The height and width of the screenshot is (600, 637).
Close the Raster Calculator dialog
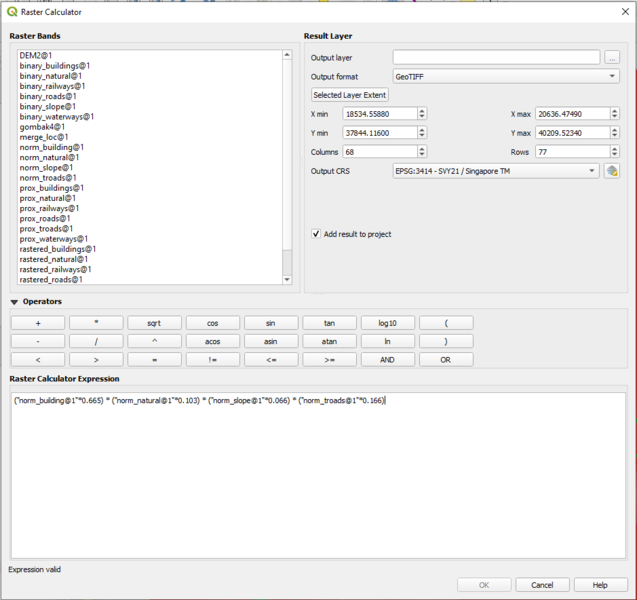coord(625,12)
